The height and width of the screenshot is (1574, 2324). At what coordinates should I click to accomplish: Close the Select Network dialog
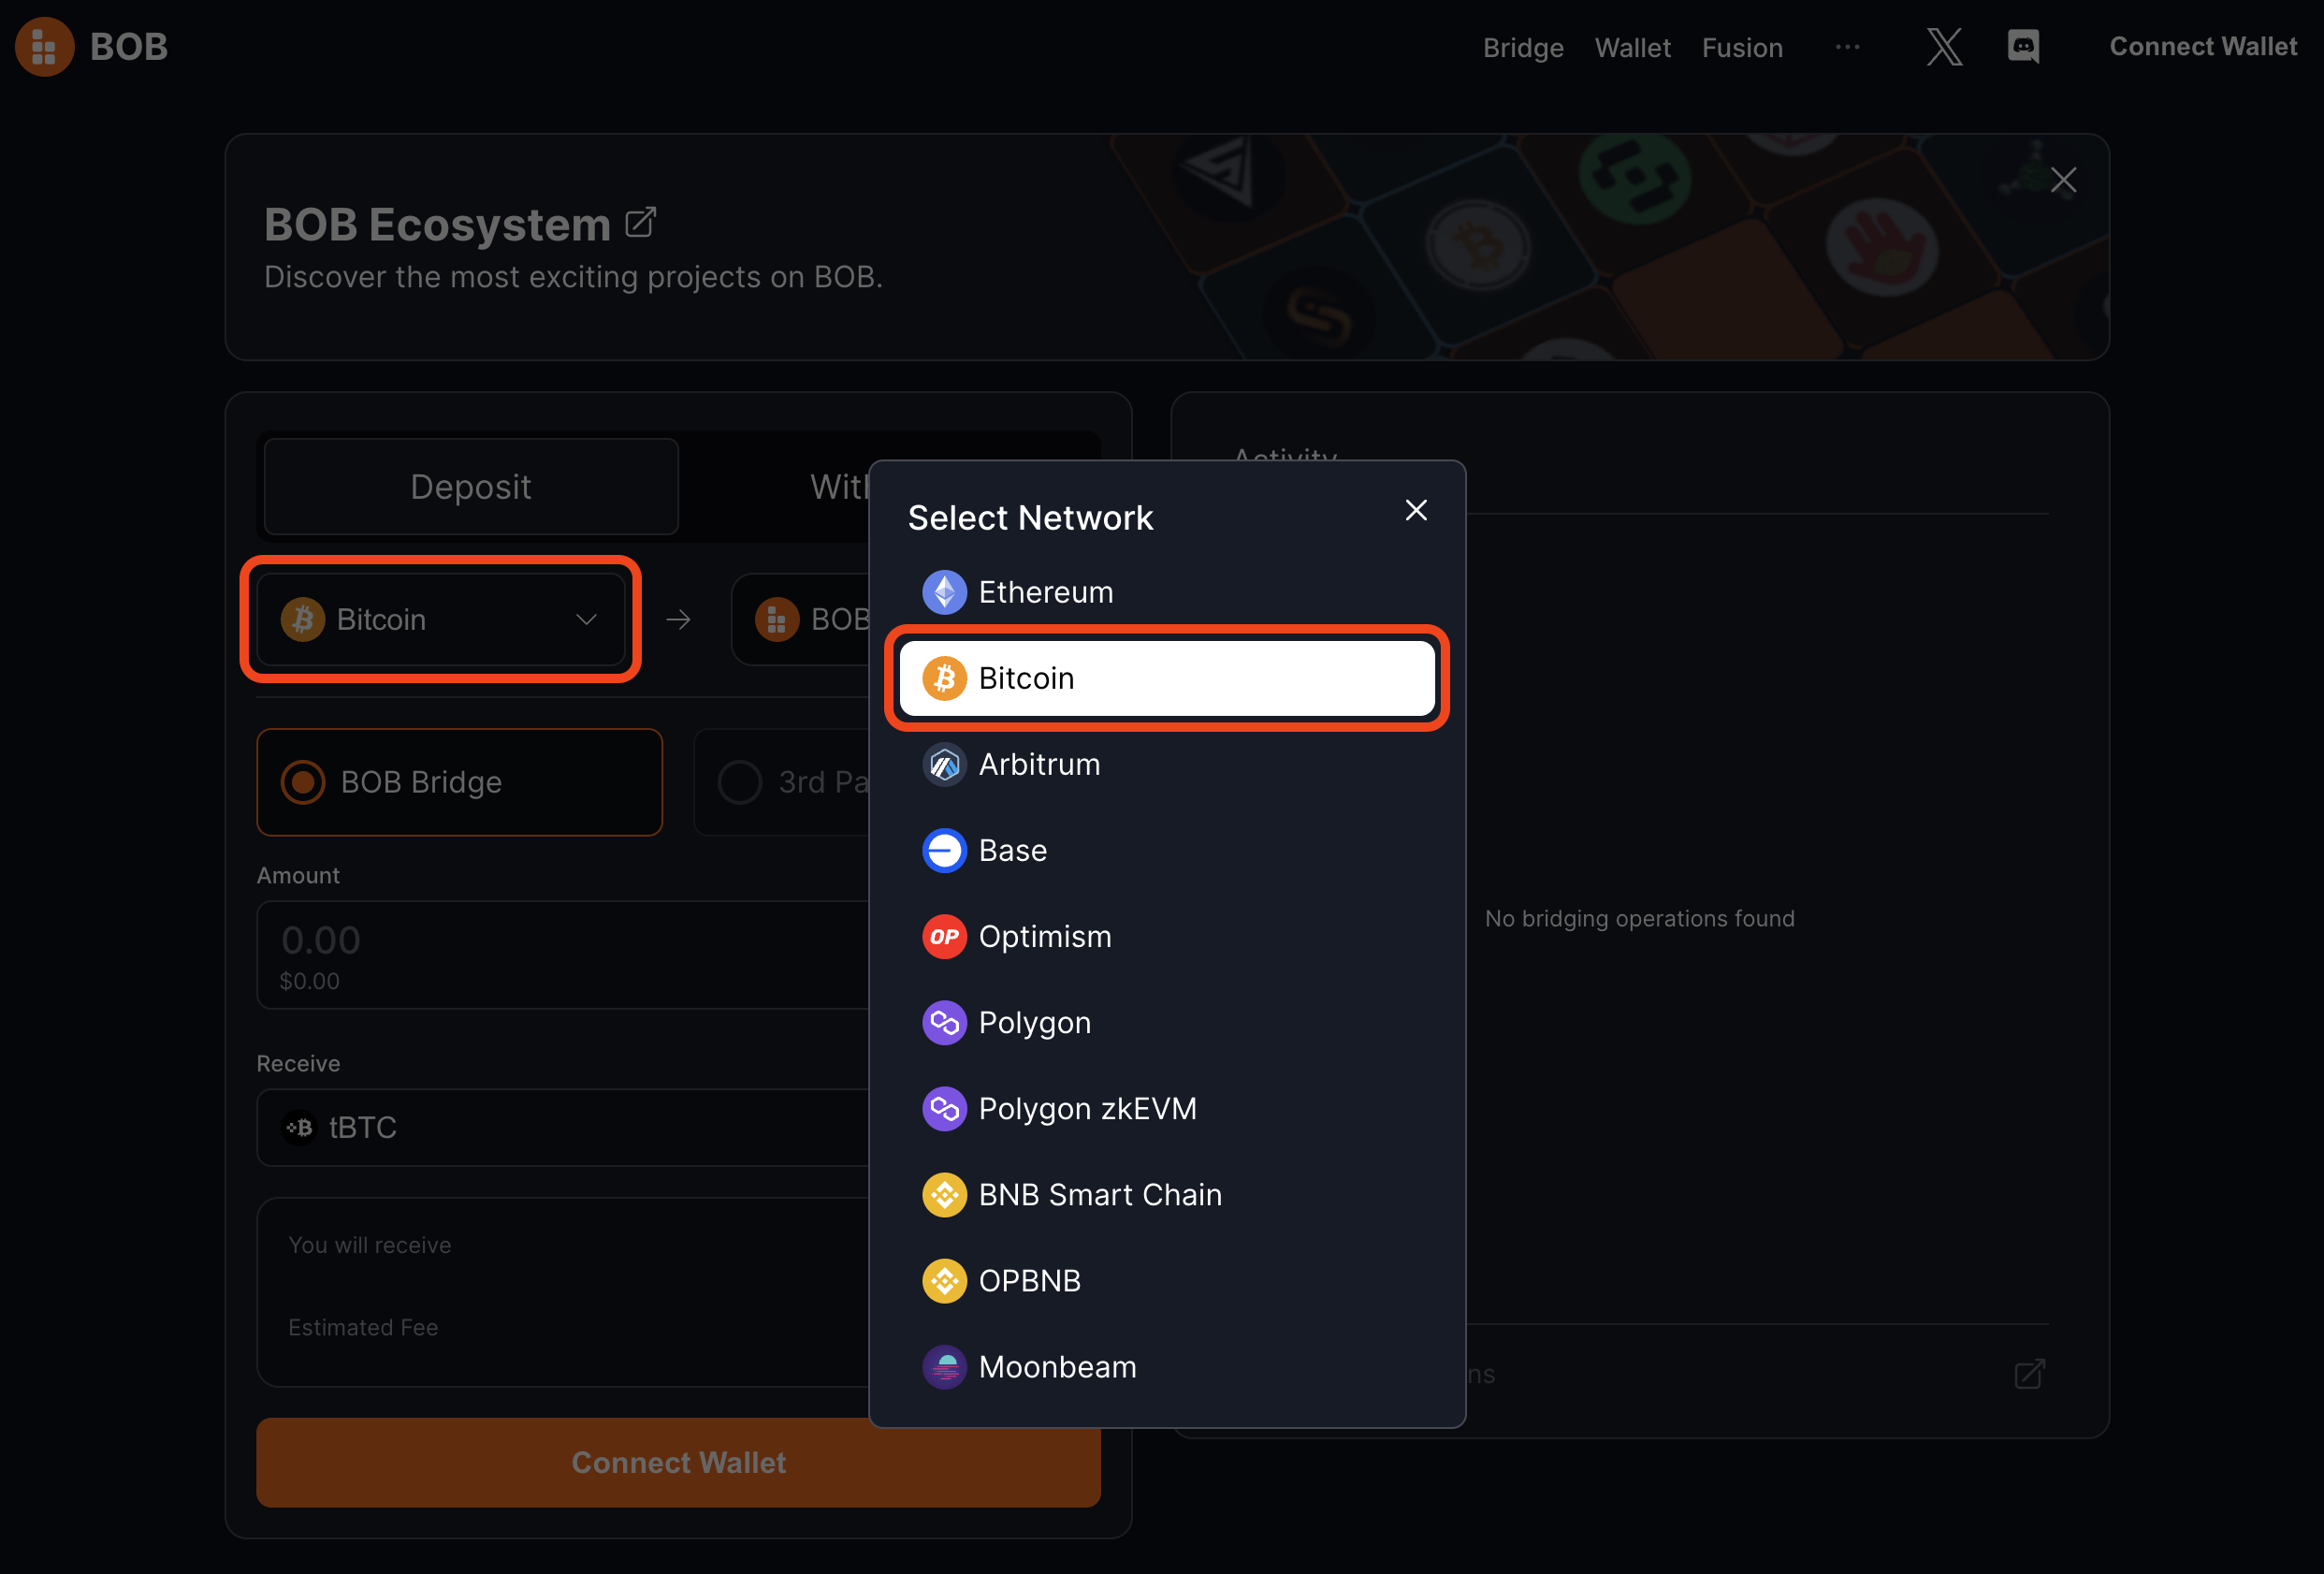(x=1415, y=510)
